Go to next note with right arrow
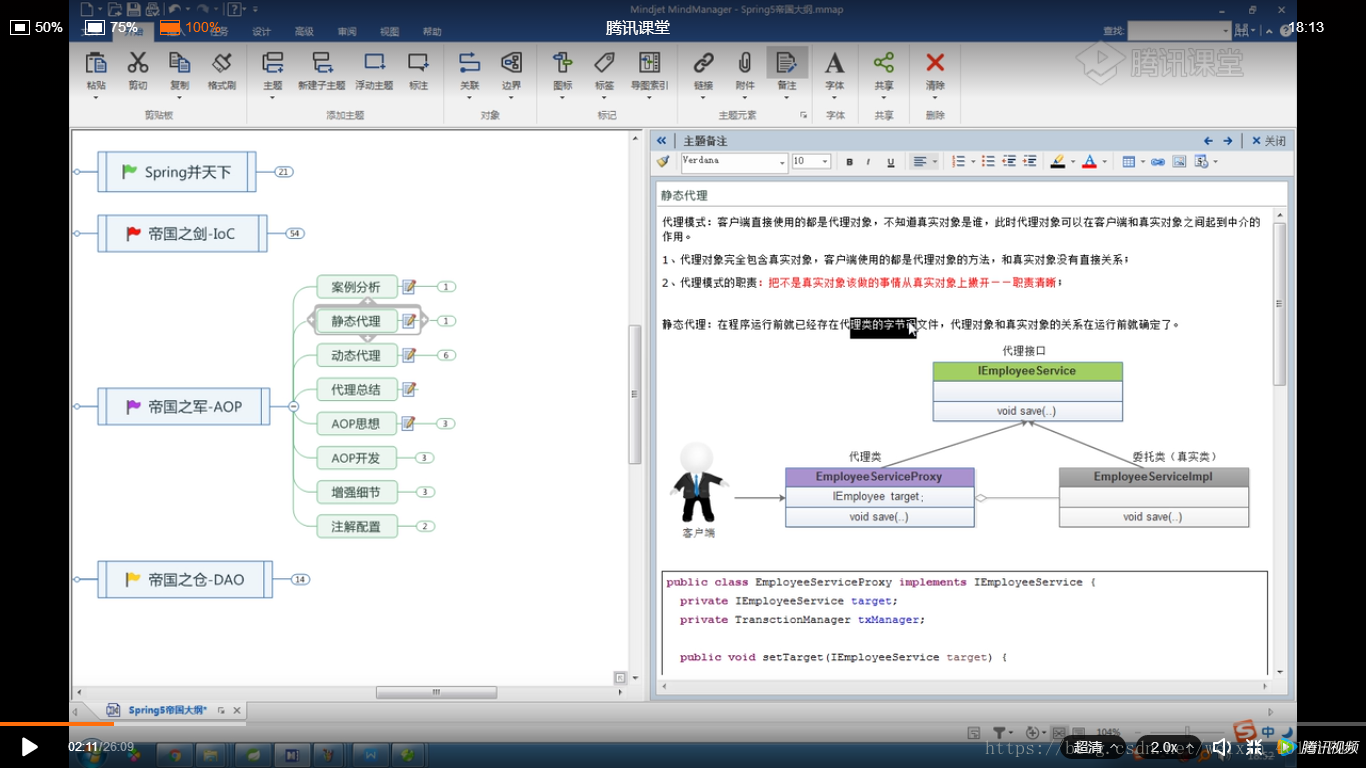The width and height of the screenshot is (1366, 768). (1228, 141)
